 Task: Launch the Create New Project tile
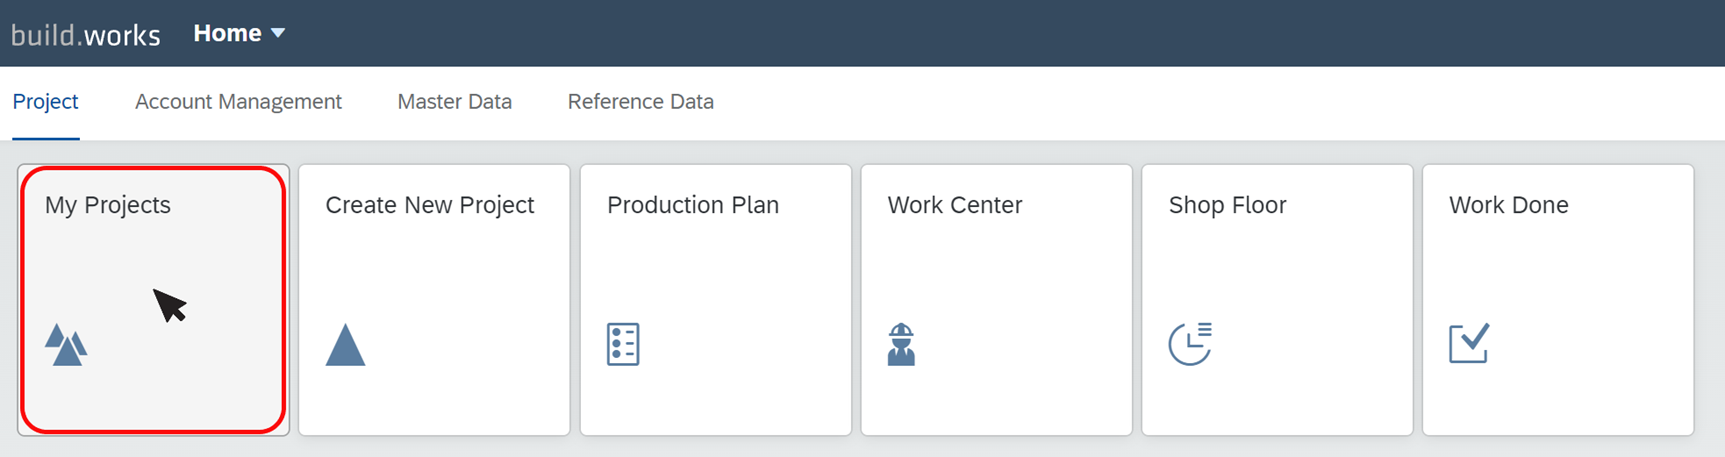434,300
